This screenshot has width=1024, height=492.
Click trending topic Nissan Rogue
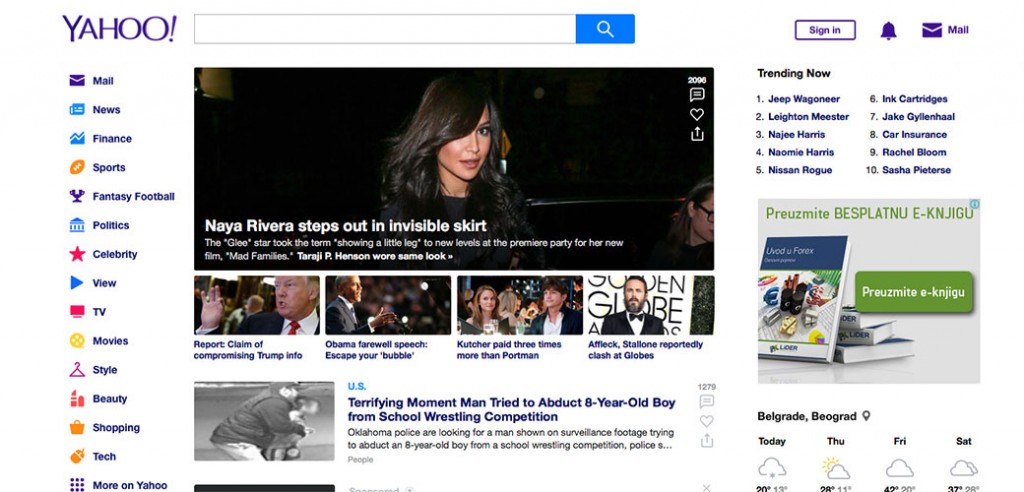pyautogui.click(x=800, y=170)
